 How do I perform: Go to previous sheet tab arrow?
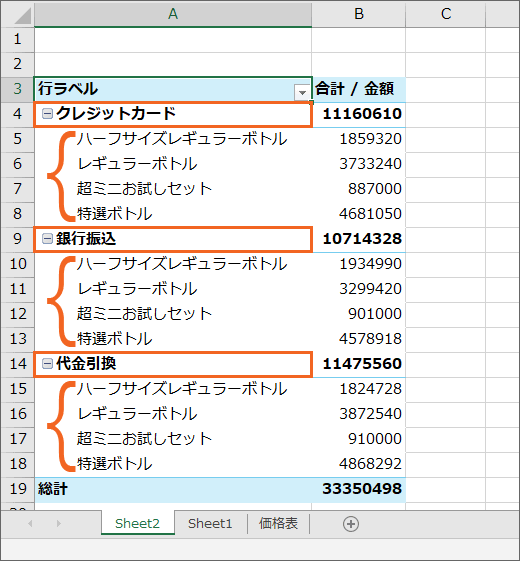coord(30,524)
